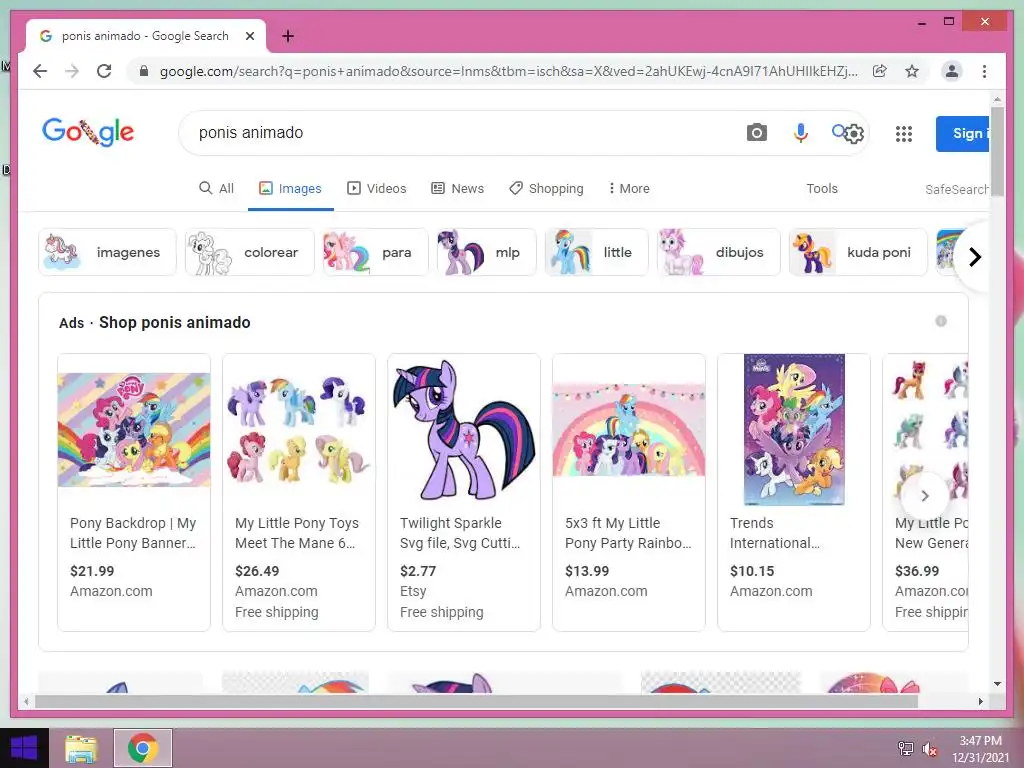Click the padlock site info icon
The image size is (1024, 768).
tap(144, 71)
